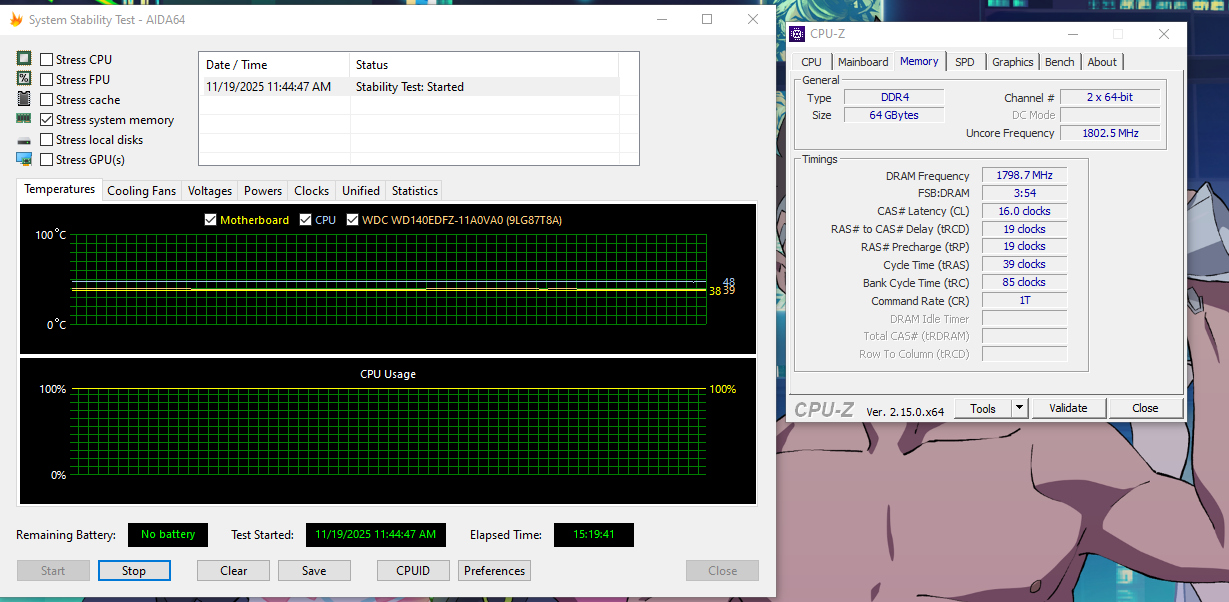Click the RAM module icon beside Stress system memory
This screenshot has width=1229, height=602.
24,119
